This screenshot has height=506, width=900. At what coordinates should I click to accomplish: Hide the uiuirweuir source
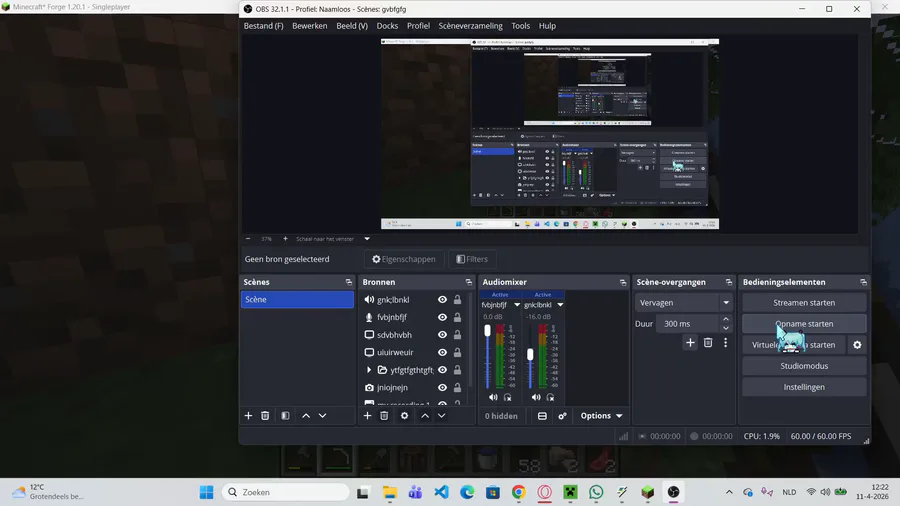click(x=442, y=352)
